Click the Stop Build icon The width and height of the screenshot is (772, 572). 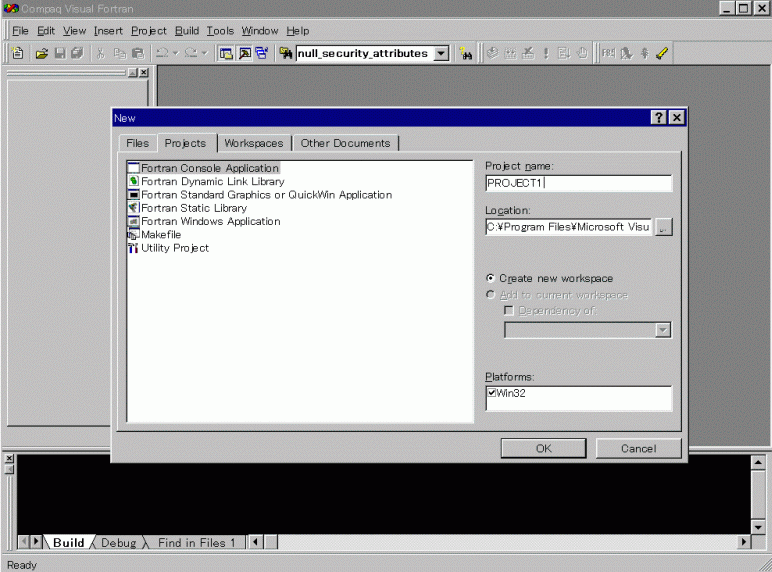point(528,53)
